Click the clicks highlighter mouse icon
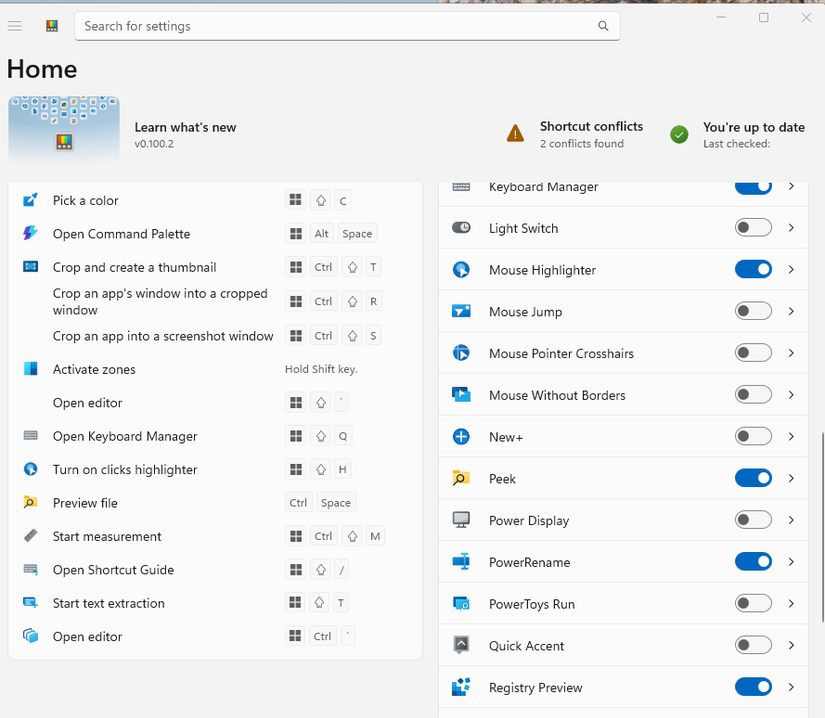Screen dimensions: 825x718 pyautogui.click(x=31, y=469)
